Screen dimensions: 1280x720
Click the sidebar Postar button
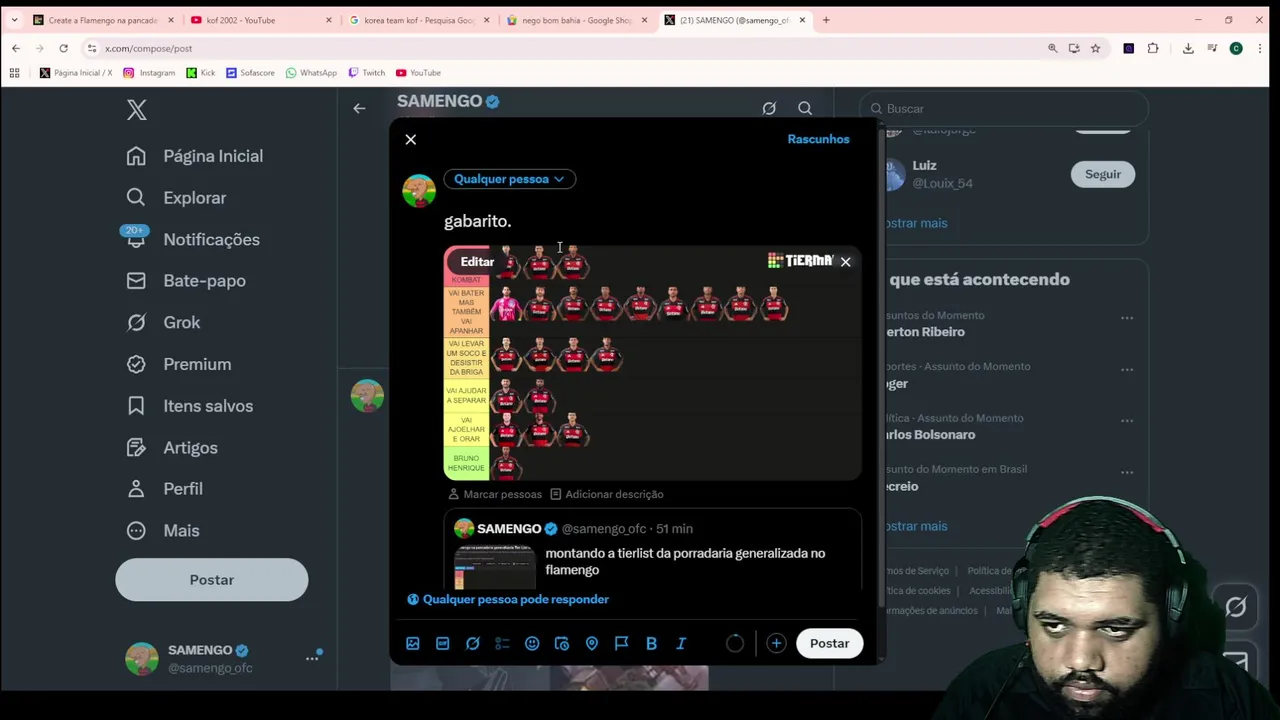[211, 580]
